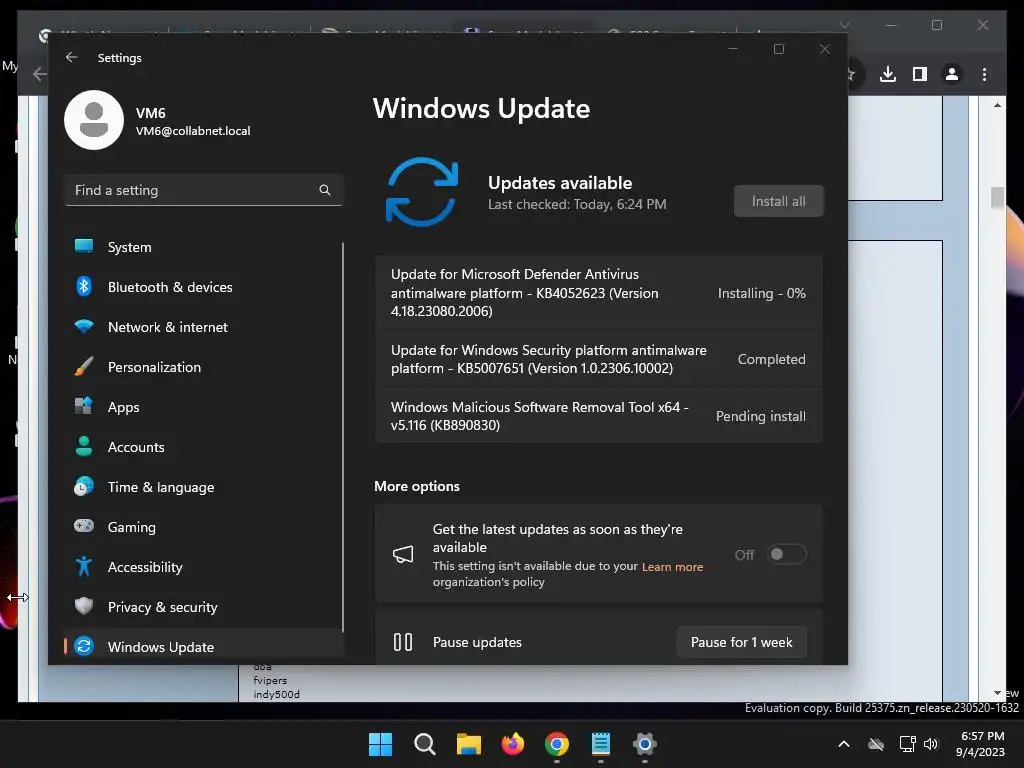Screen dimensions: 1024x768
Task: Click the Privacy & security shield icon
Action: point(84,606)
